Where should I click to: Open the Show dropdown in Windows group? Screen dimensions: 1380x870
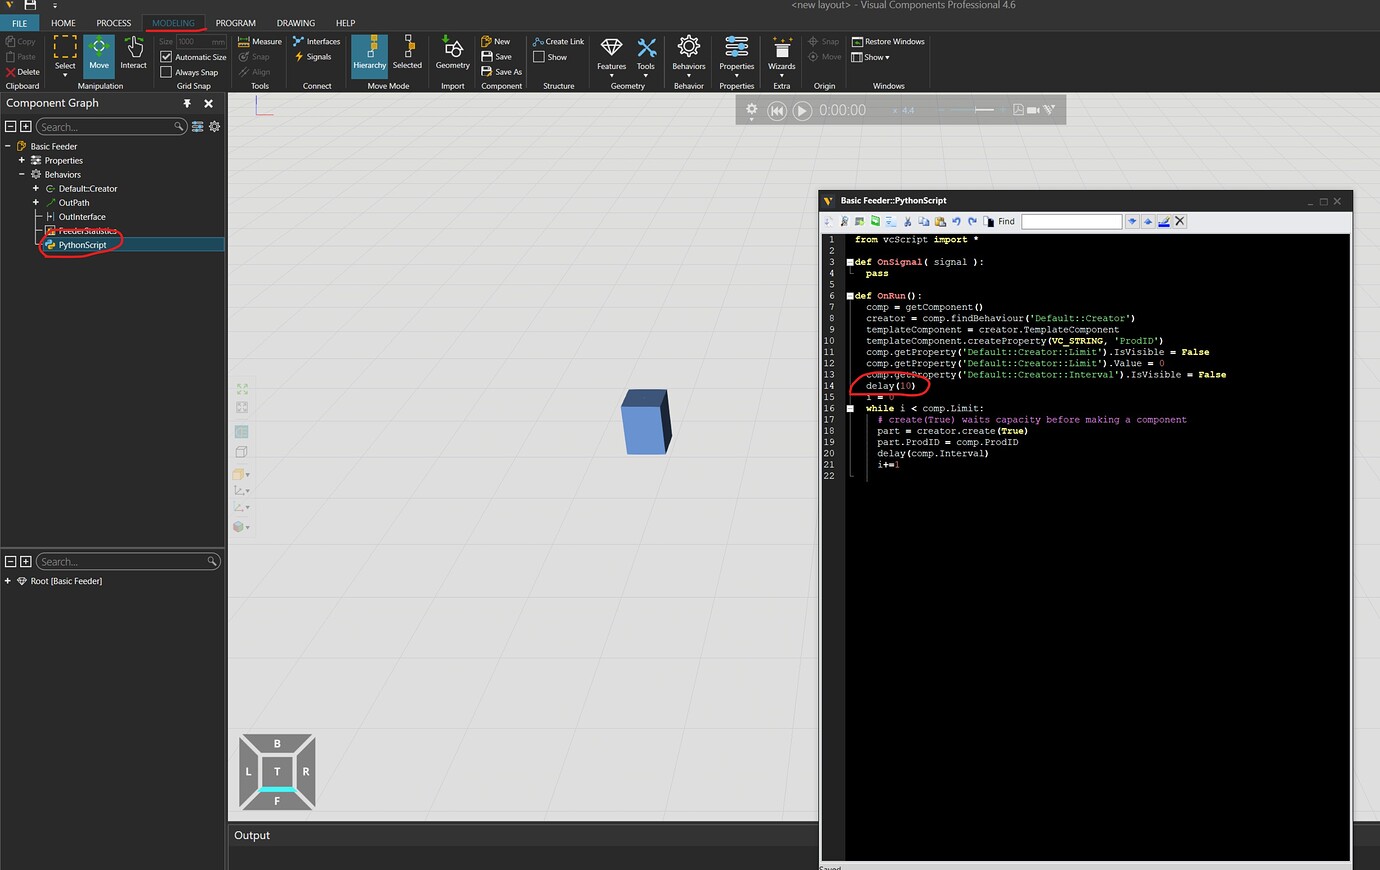pyautogui.click(x=870, y=57)
